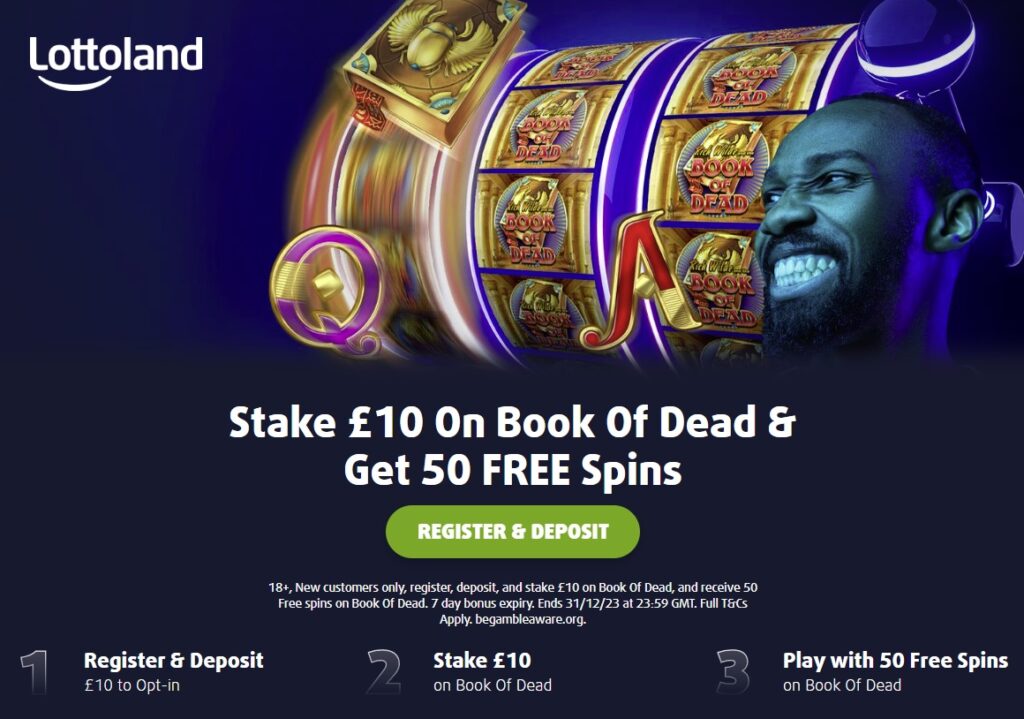Click the step 3 number icon

click(x=733, y=671)
